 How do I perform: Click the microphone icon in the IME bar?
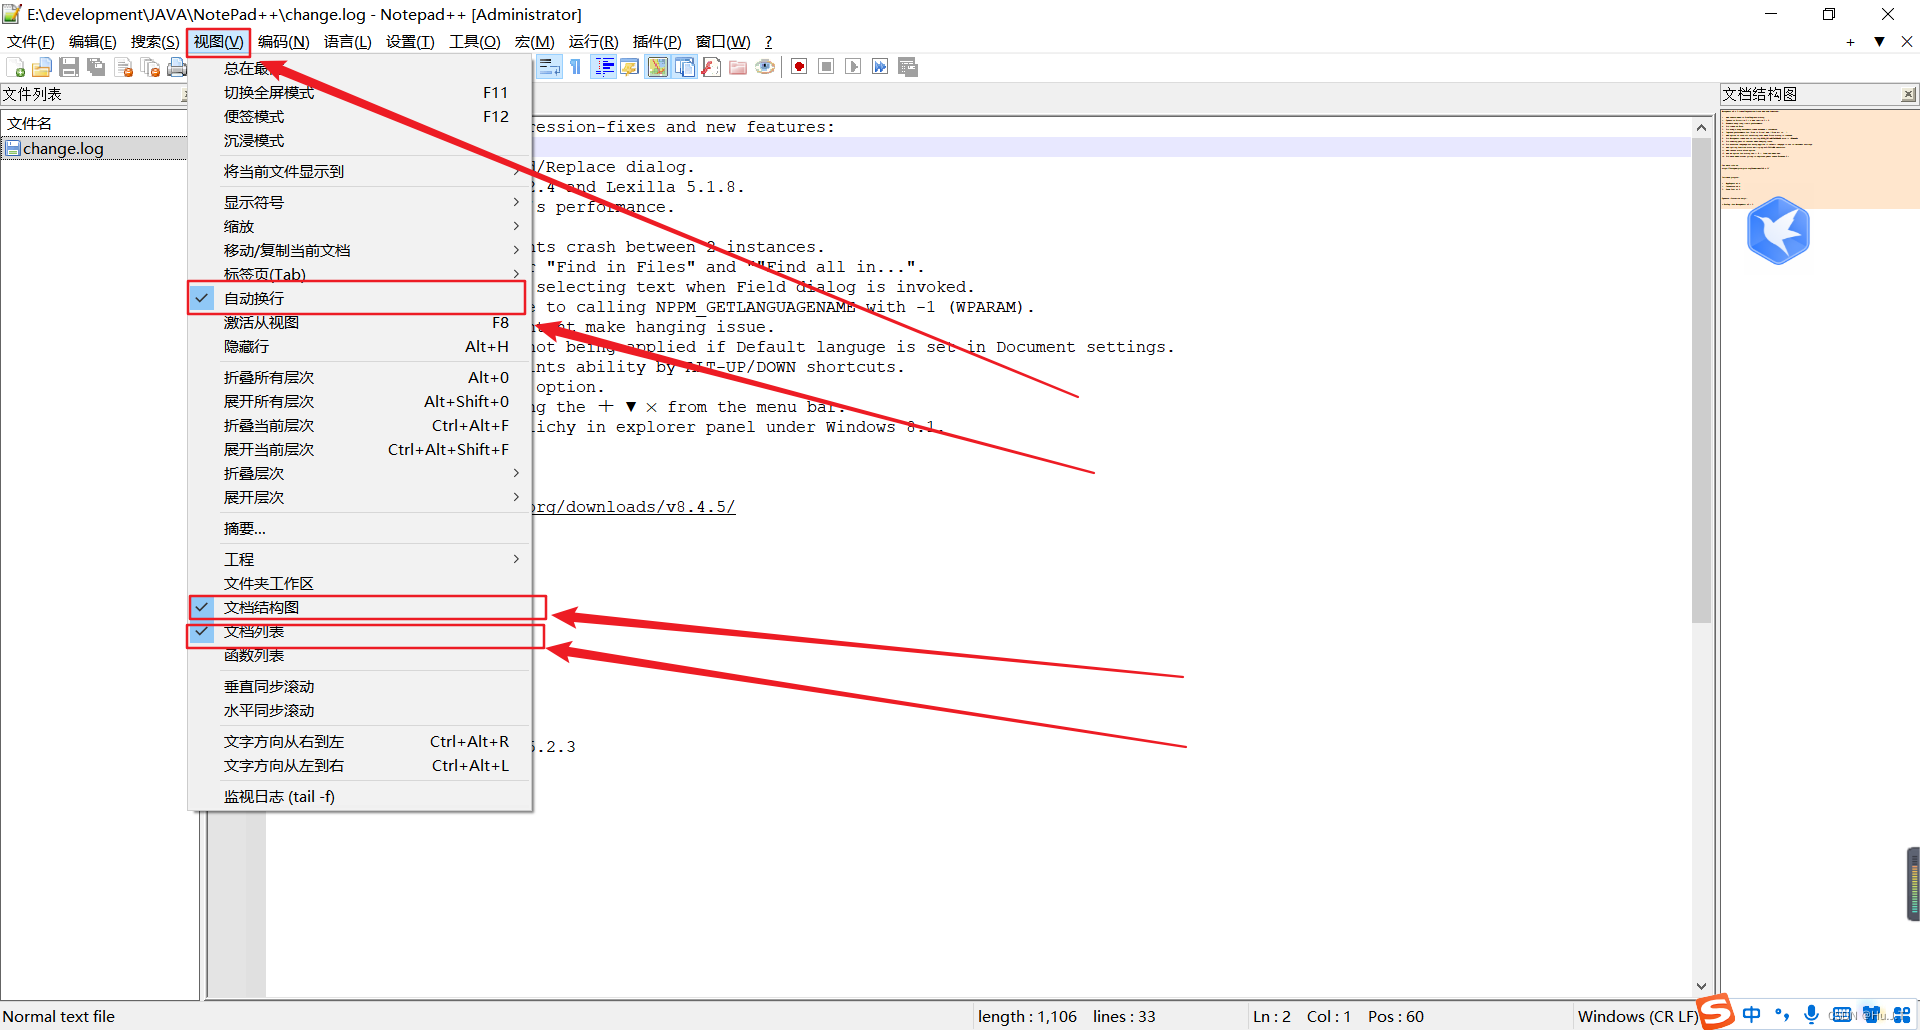[1811, 1015]
